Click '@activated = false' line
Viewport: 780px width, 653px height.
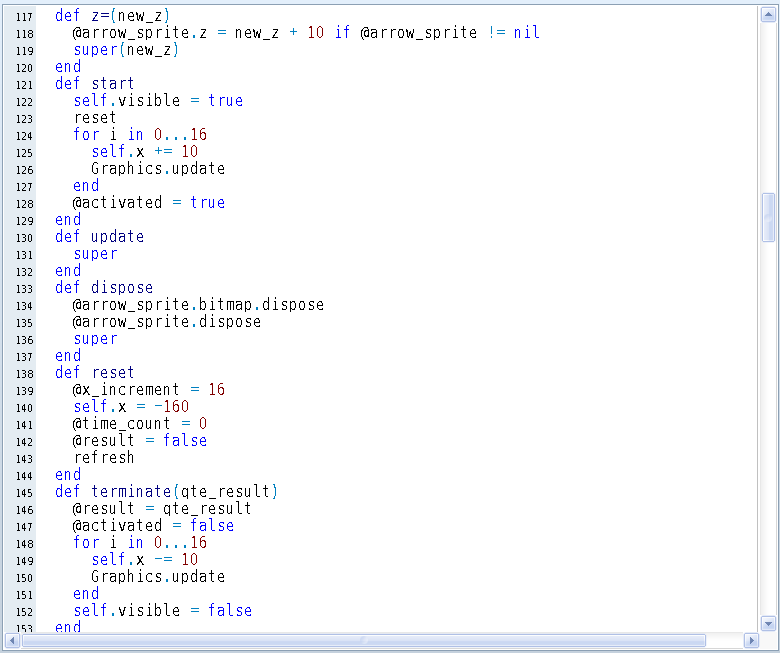tap(153, 525)
